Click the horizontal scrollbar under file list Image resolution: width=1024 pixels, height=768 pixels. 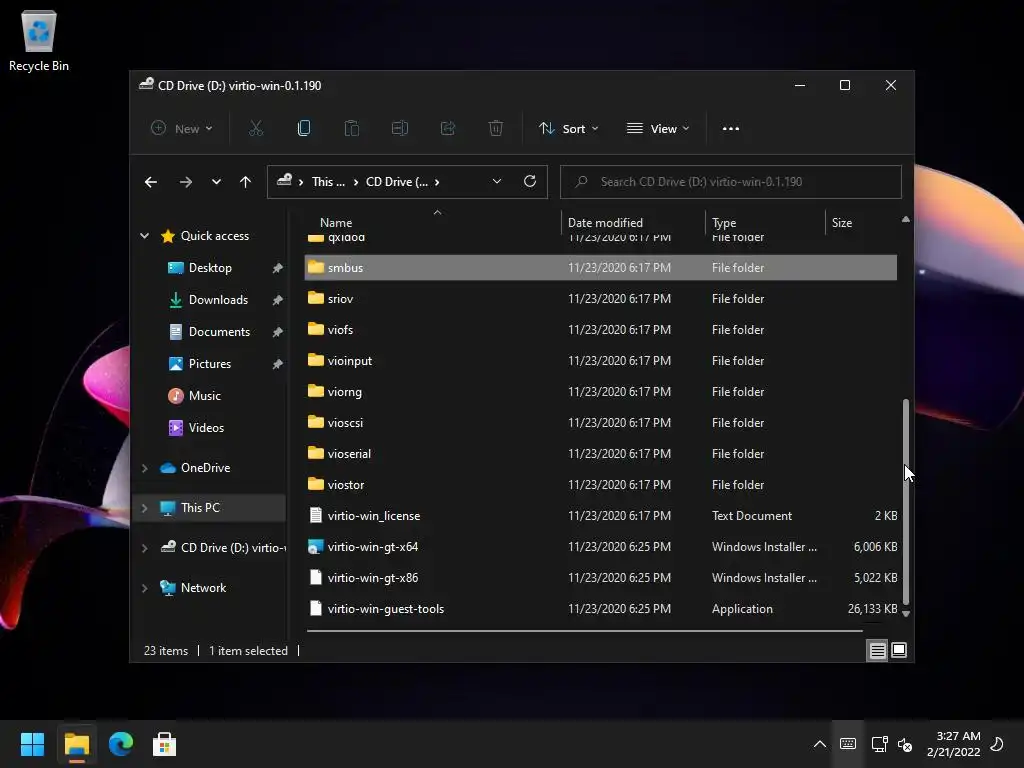point(584,631)
